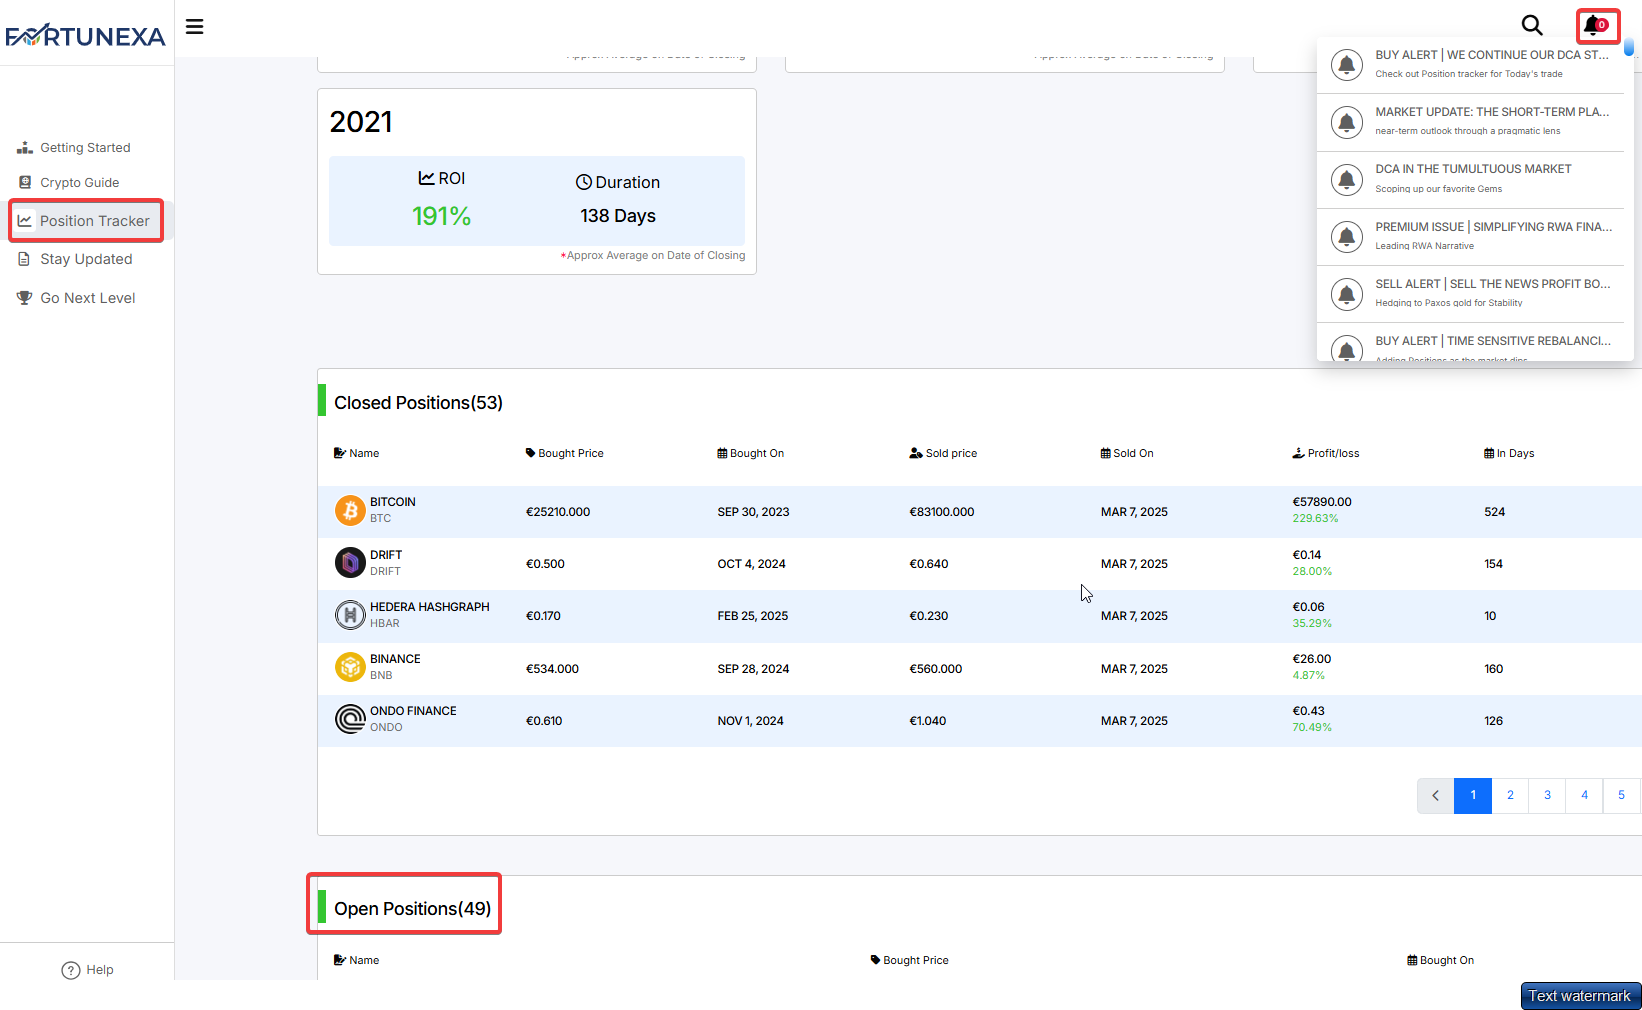The image size is (1642, 1010).
Task: Click the Hedera Hashgraph coin icon
Action: 350,615
